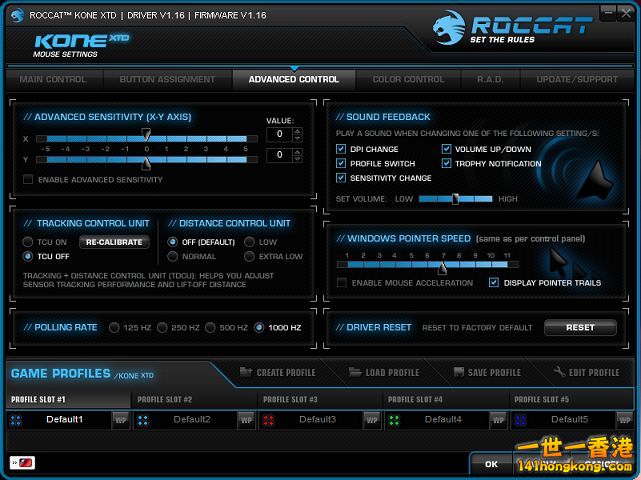Increase the X value with up arrow
The image size is (641, 480).
pyautogui.click(x=298, y=131)
